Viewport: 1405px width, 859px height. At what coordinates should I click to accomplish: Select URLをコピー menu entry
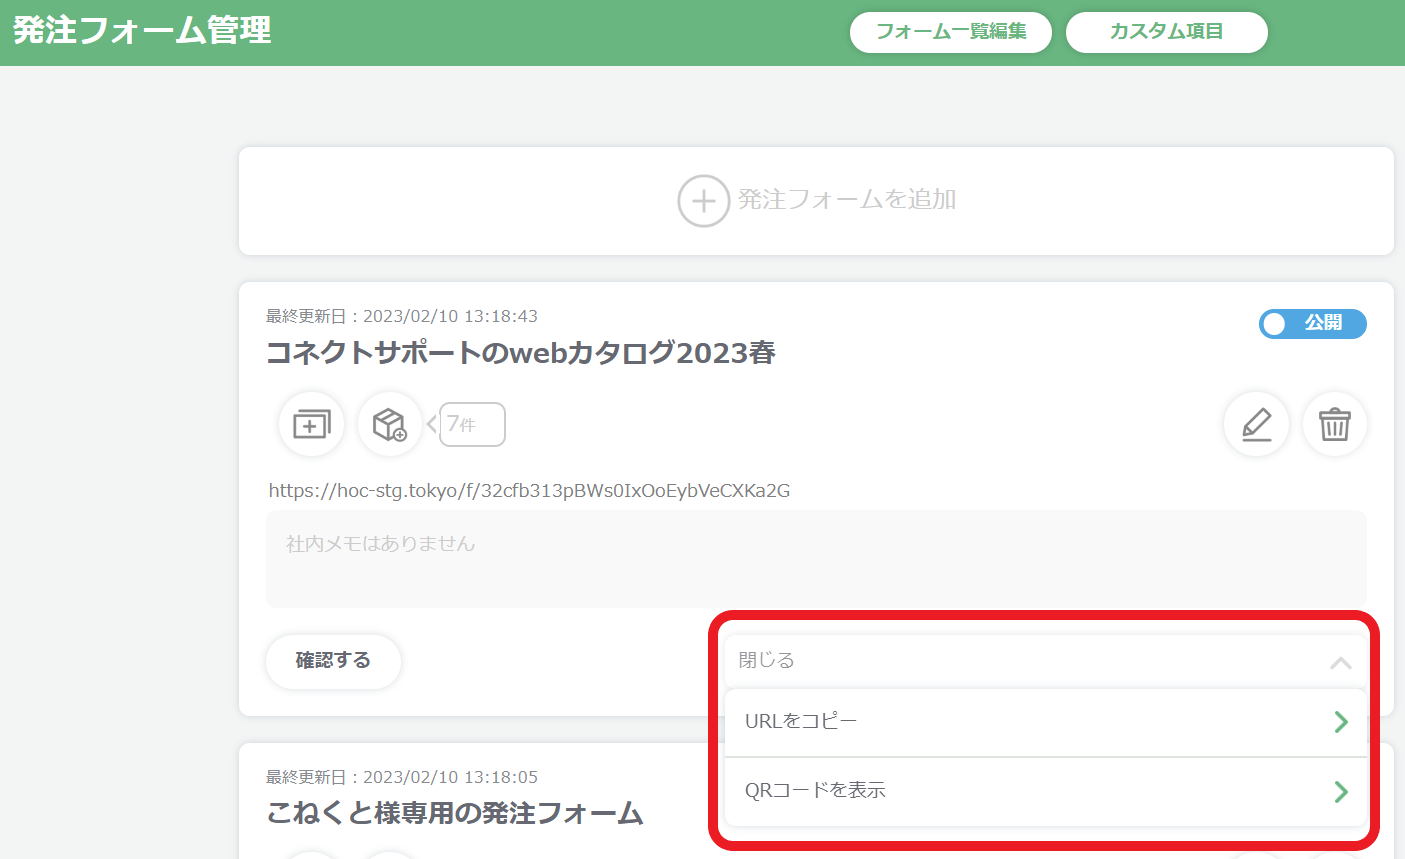tap(1045, 722)
